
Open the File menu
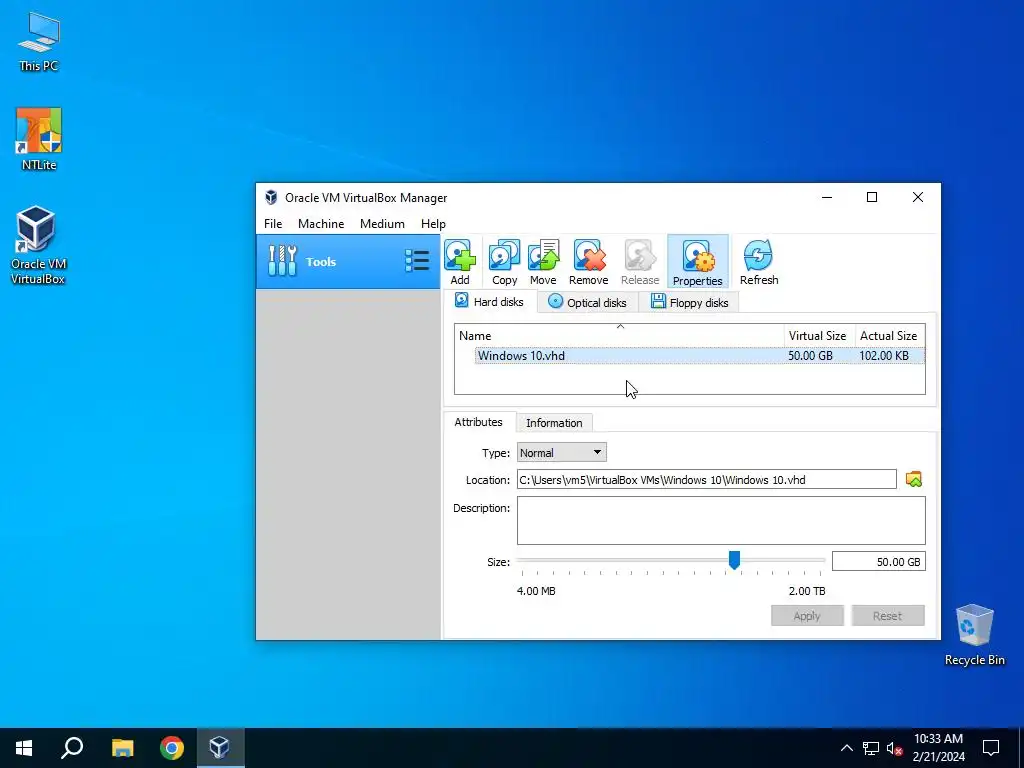tap(273, 223)
